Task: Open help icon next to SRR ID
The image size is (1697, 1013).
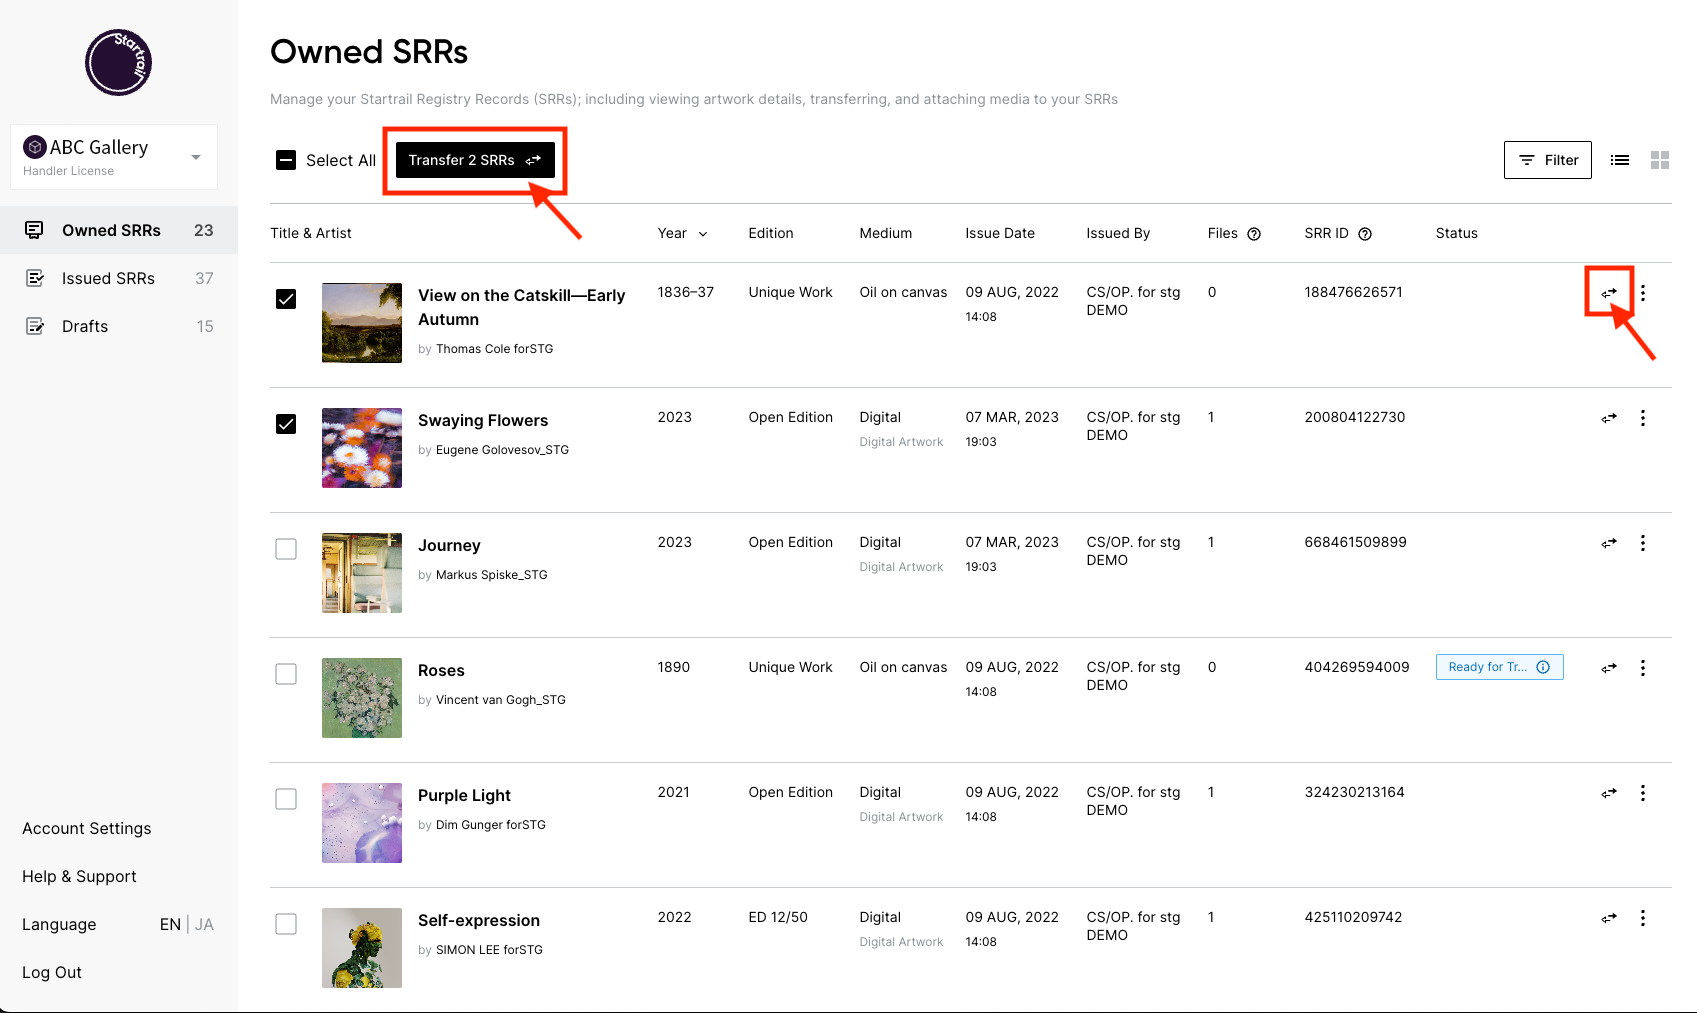Action: 1365,234
